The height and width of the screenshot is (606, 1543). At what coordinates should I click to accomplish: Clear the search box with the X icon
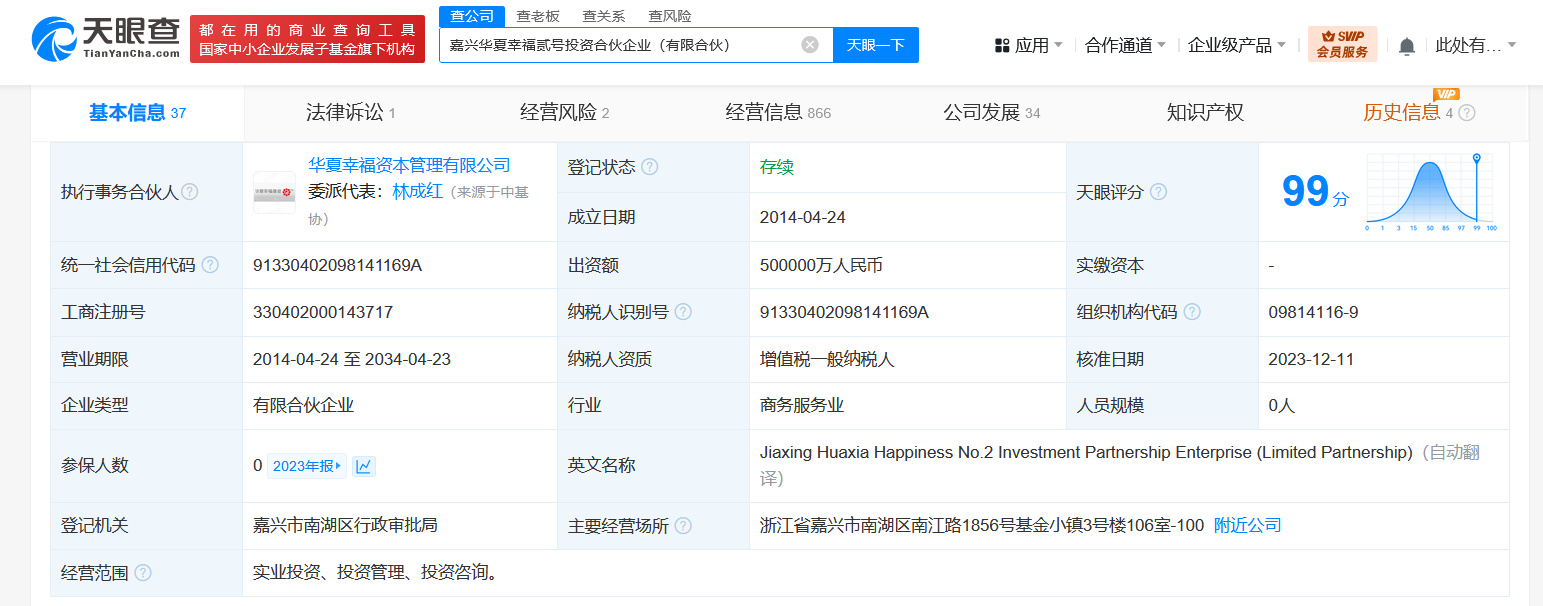(809, 45)
